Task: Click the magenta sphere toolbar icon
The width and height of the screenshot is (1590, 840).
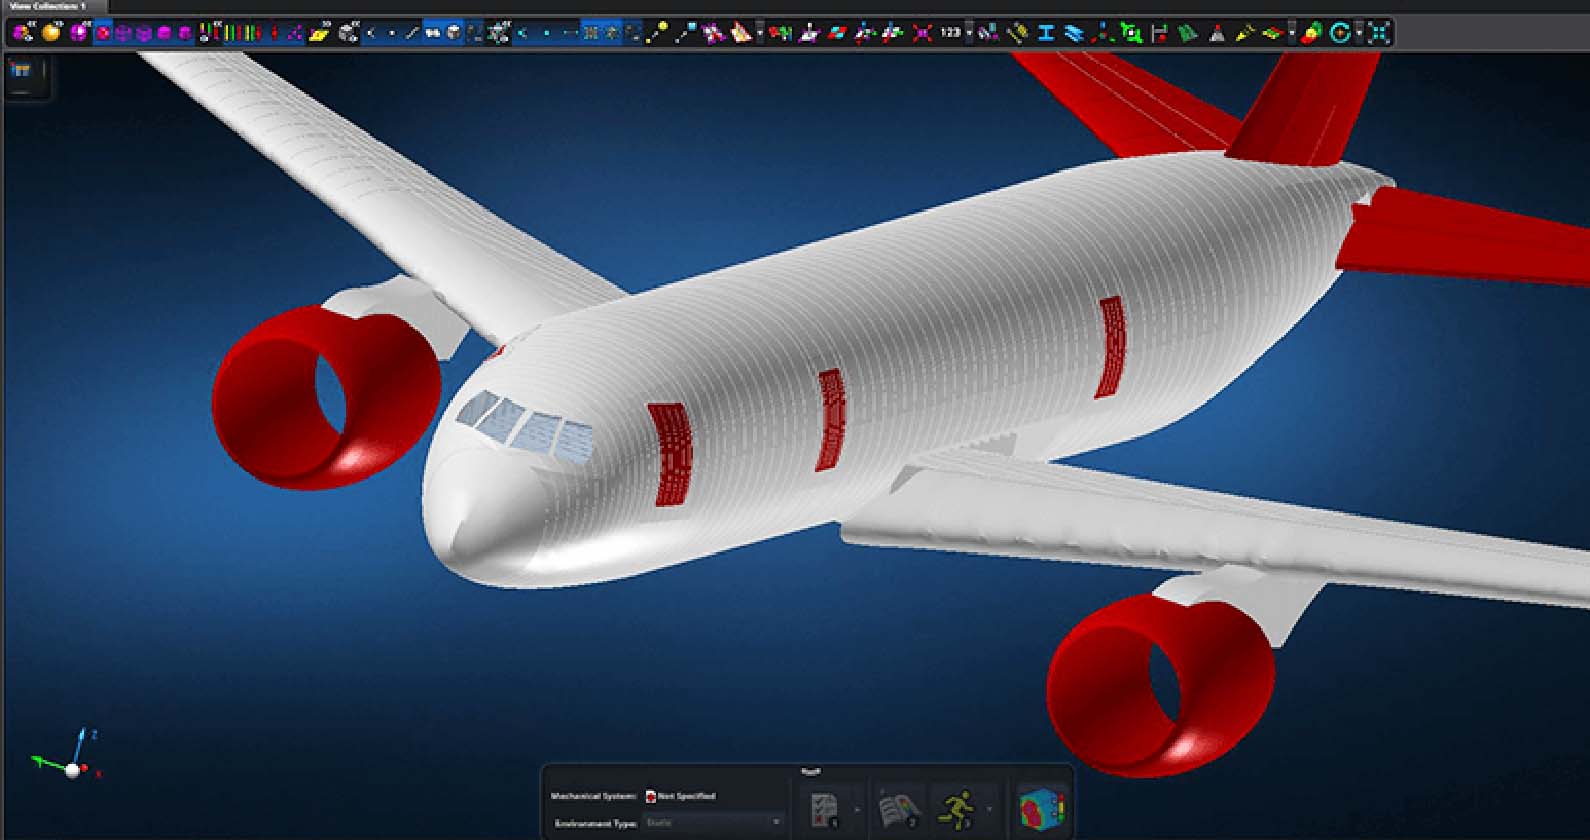Action: click(x=79, y=33)
